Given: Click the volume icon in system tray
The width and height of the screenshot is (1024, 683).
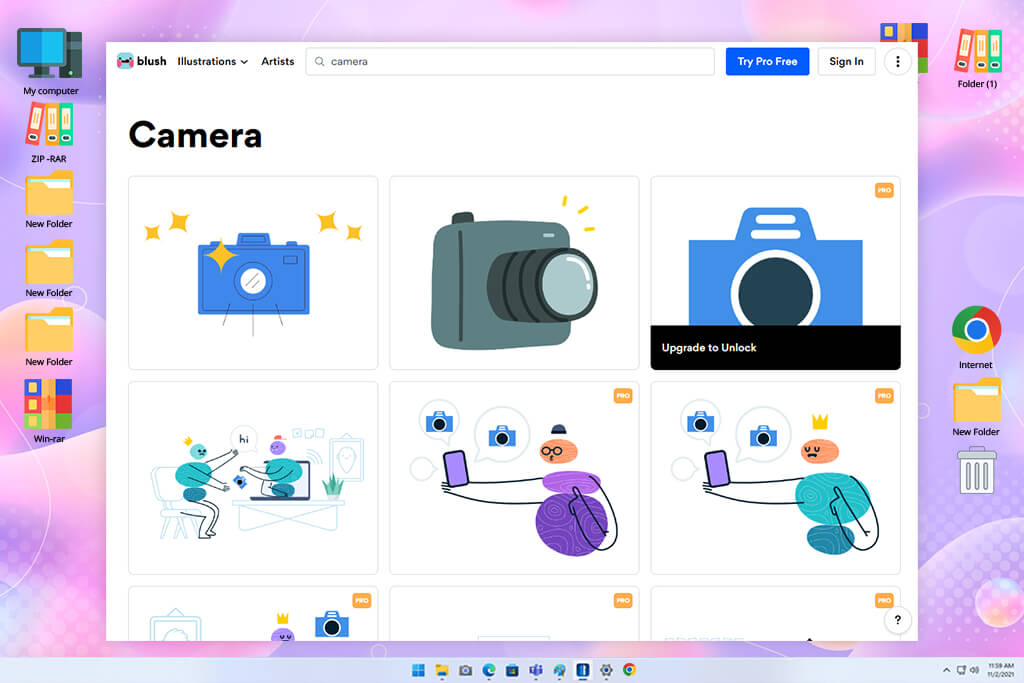Looking at the screenshot, I should click(974, 670).
